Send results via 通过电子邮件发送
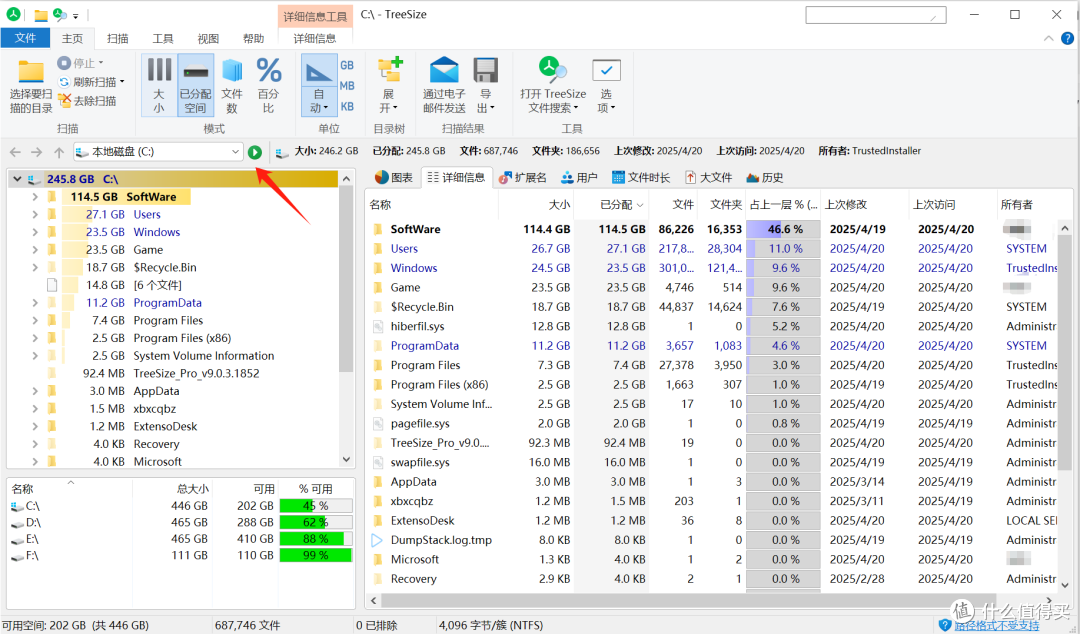The width and height of the screenshot is (1080, 634). coord(444,85)
